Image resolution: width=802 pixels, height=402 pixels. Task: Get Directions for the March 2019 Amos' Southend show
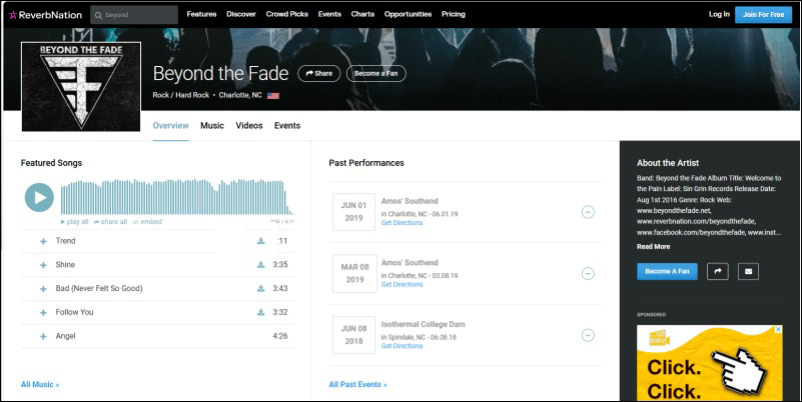402,284
